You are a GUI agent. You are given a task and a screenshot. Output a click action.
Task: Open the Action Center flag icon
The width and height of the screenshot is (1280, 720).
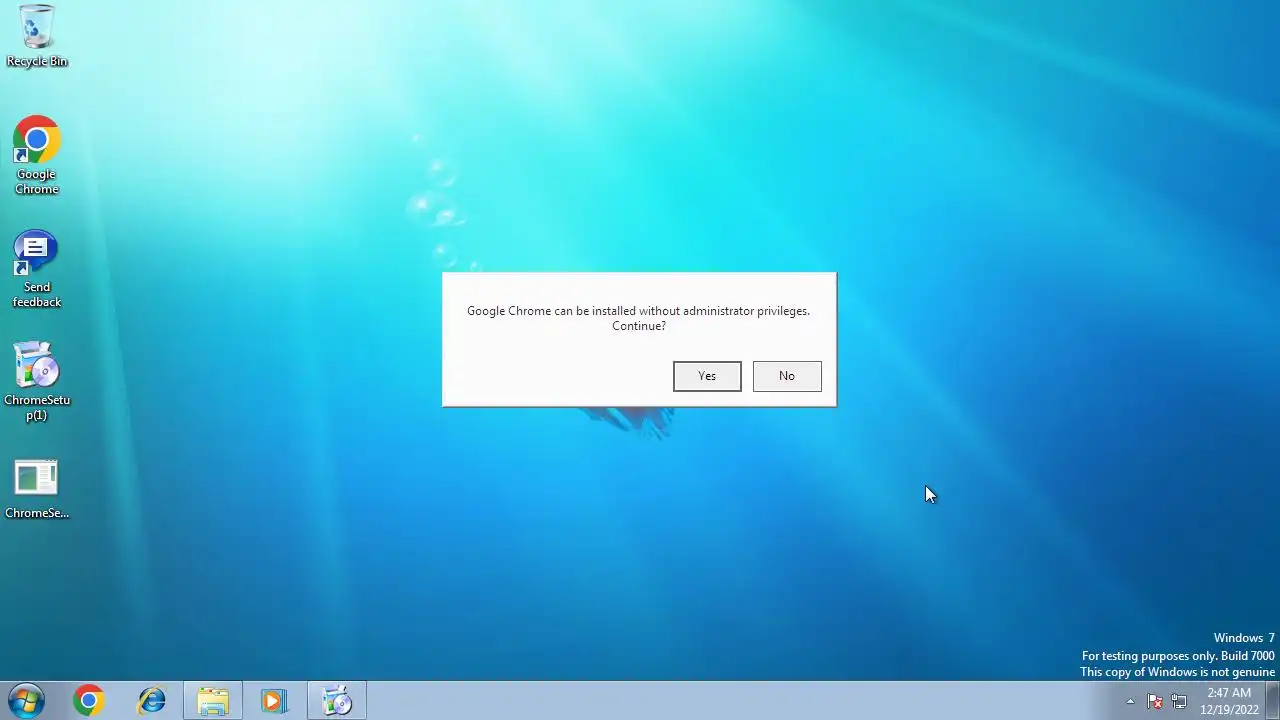pos(1155,701)
